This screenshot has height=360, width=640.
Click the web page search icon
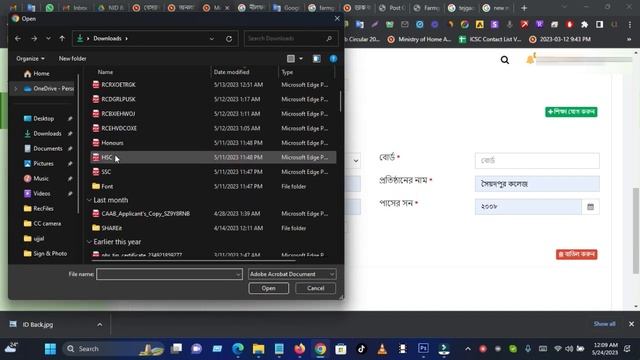point(505,60)
